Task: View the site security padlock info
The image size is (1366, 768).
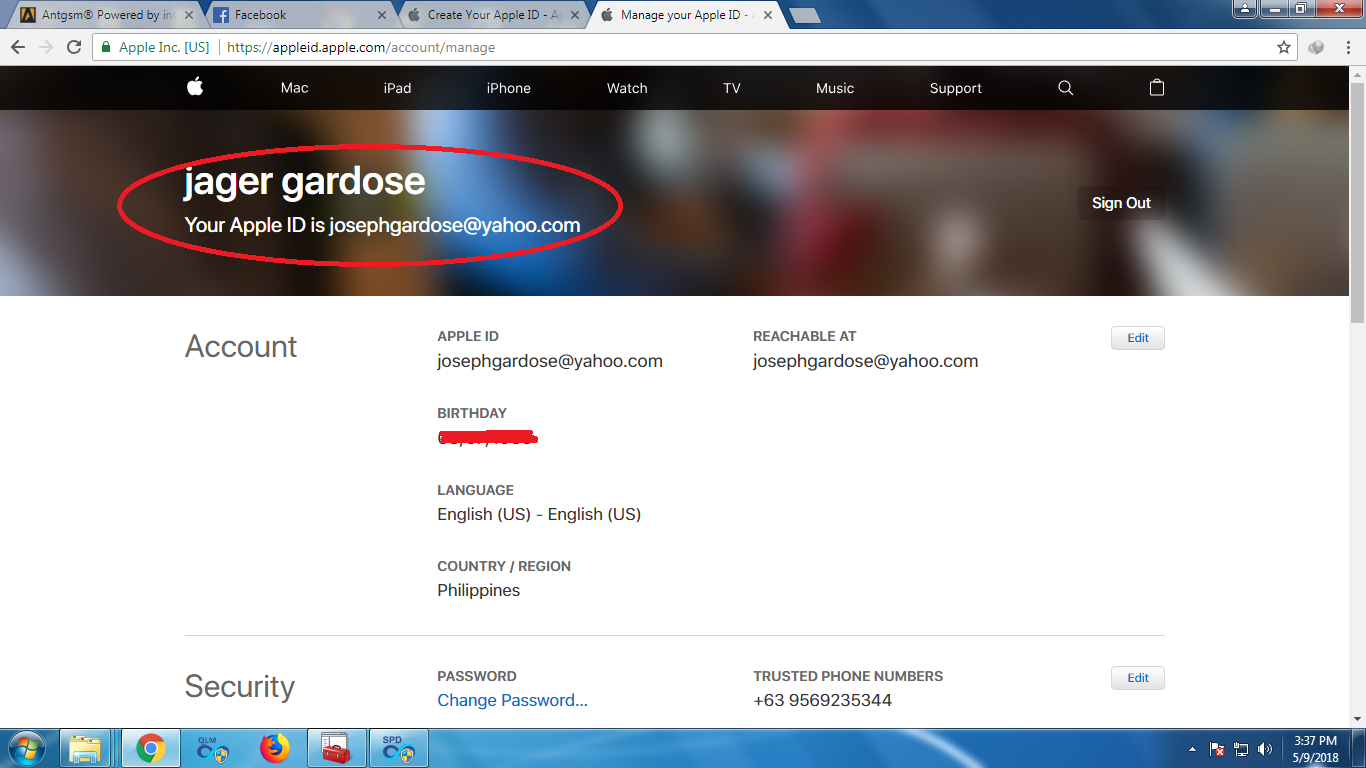Action: pos(105,47)
